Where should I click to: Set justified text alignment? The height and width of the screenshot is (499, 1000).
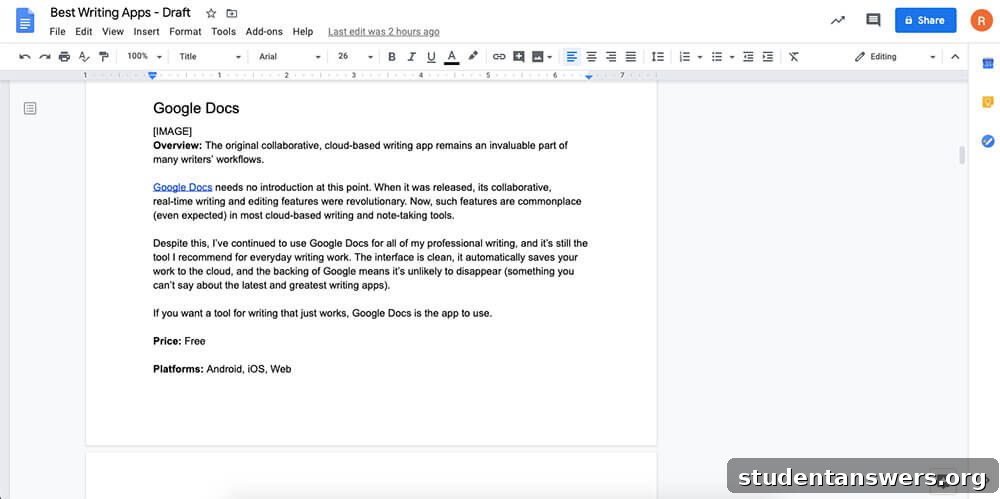coord(631,57)
